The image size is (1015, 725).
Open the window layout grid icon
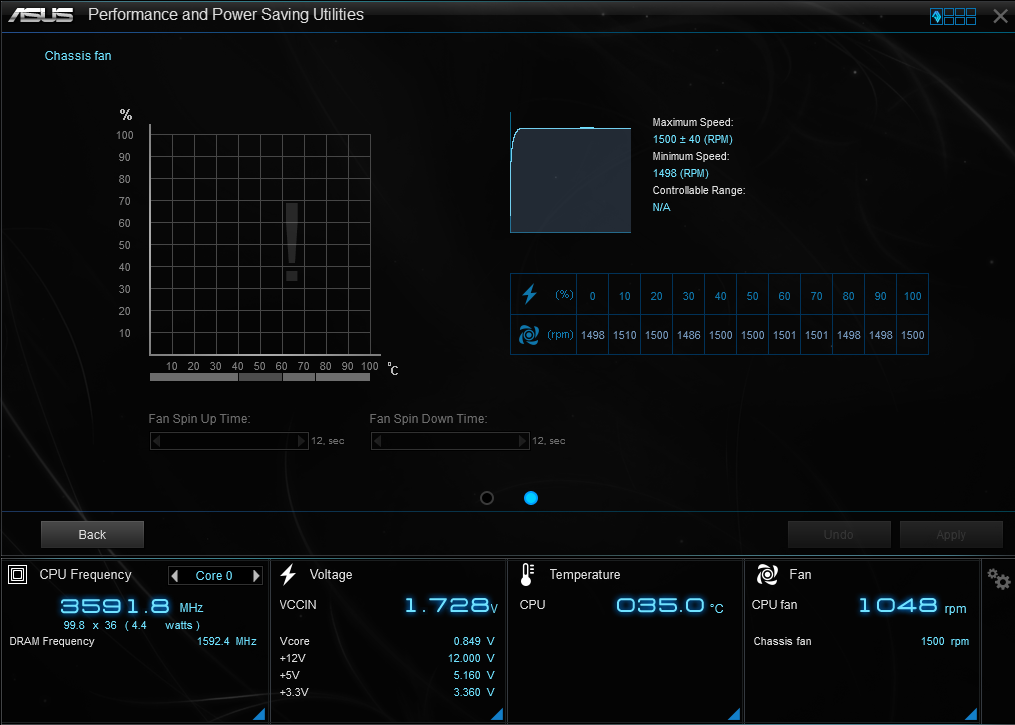tap(952, 16)
